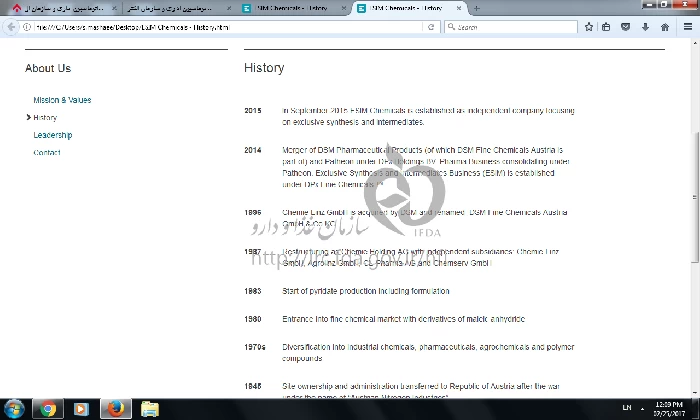Click 'Site ownership and administration' text
The width and height of the screenshot is (700, 420).
pyautogui.click(x=340, y=386)
